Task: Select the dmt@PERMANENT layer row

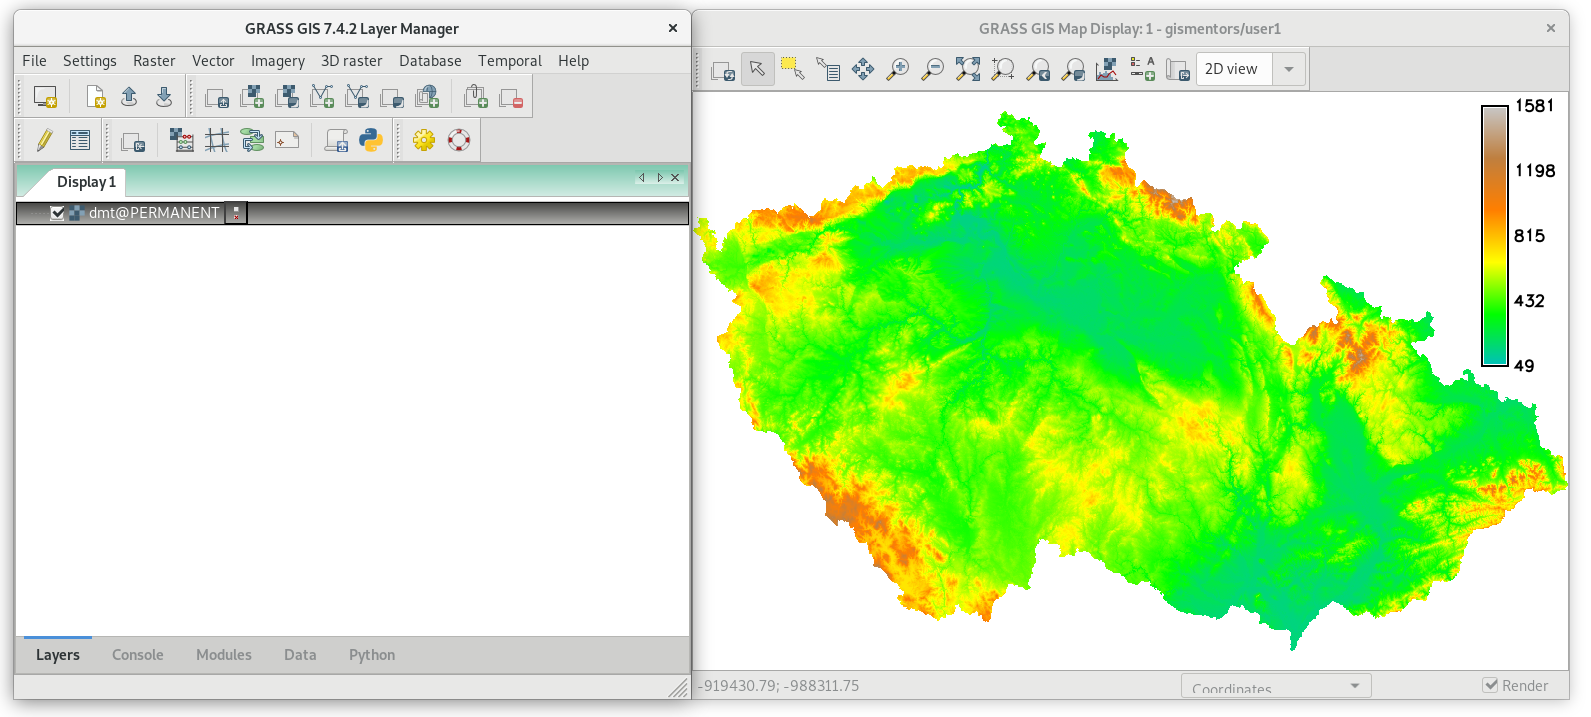Action: click(352, 213)
